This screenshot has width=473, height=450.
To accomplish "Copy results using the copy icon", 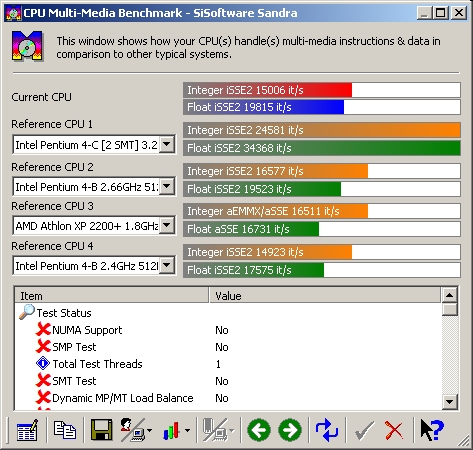I will coord(65,430).
